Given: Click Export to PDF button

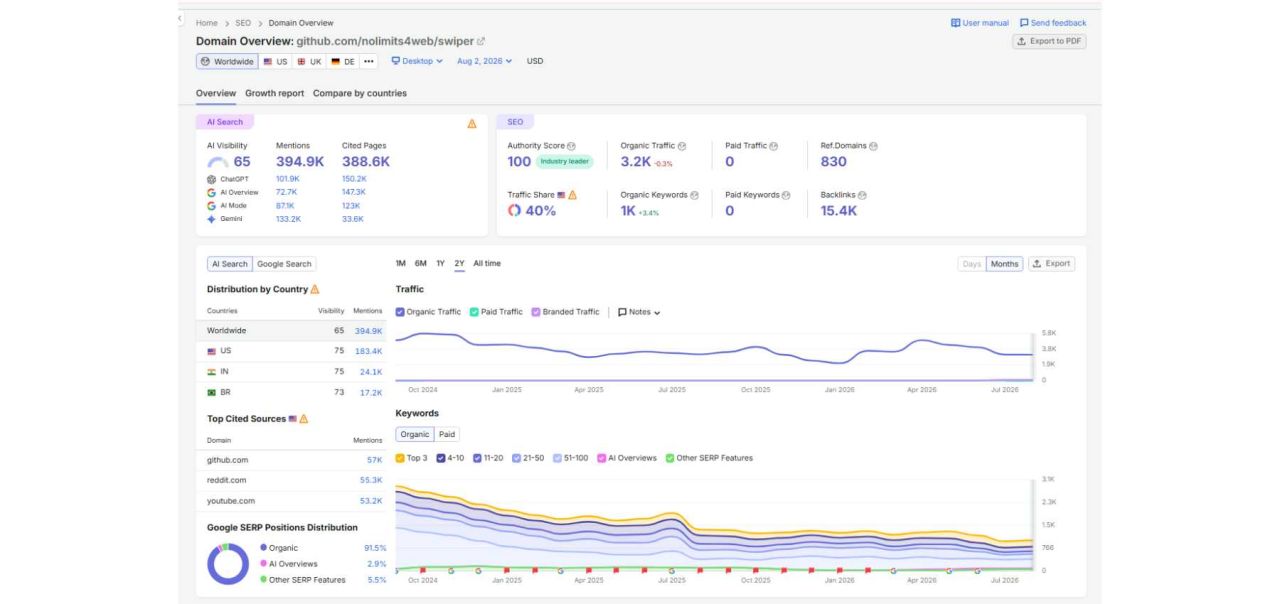Looking at the screenshot, I should coord(1049,41).
